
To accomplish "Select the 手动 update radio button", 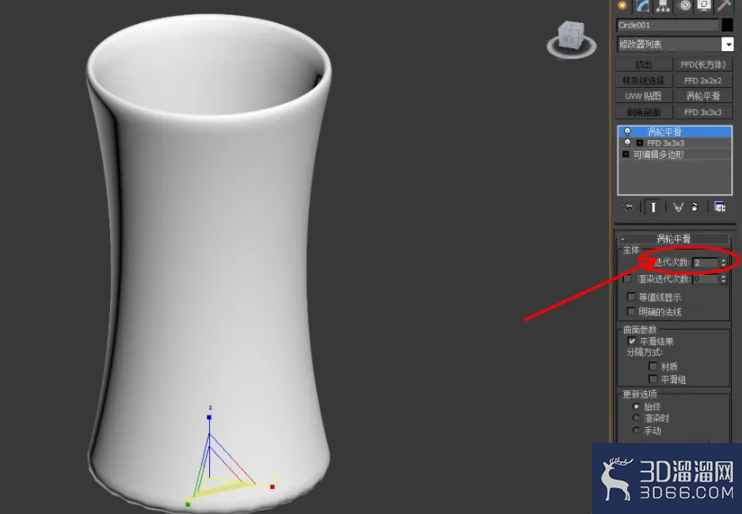I will click(636, 431).
